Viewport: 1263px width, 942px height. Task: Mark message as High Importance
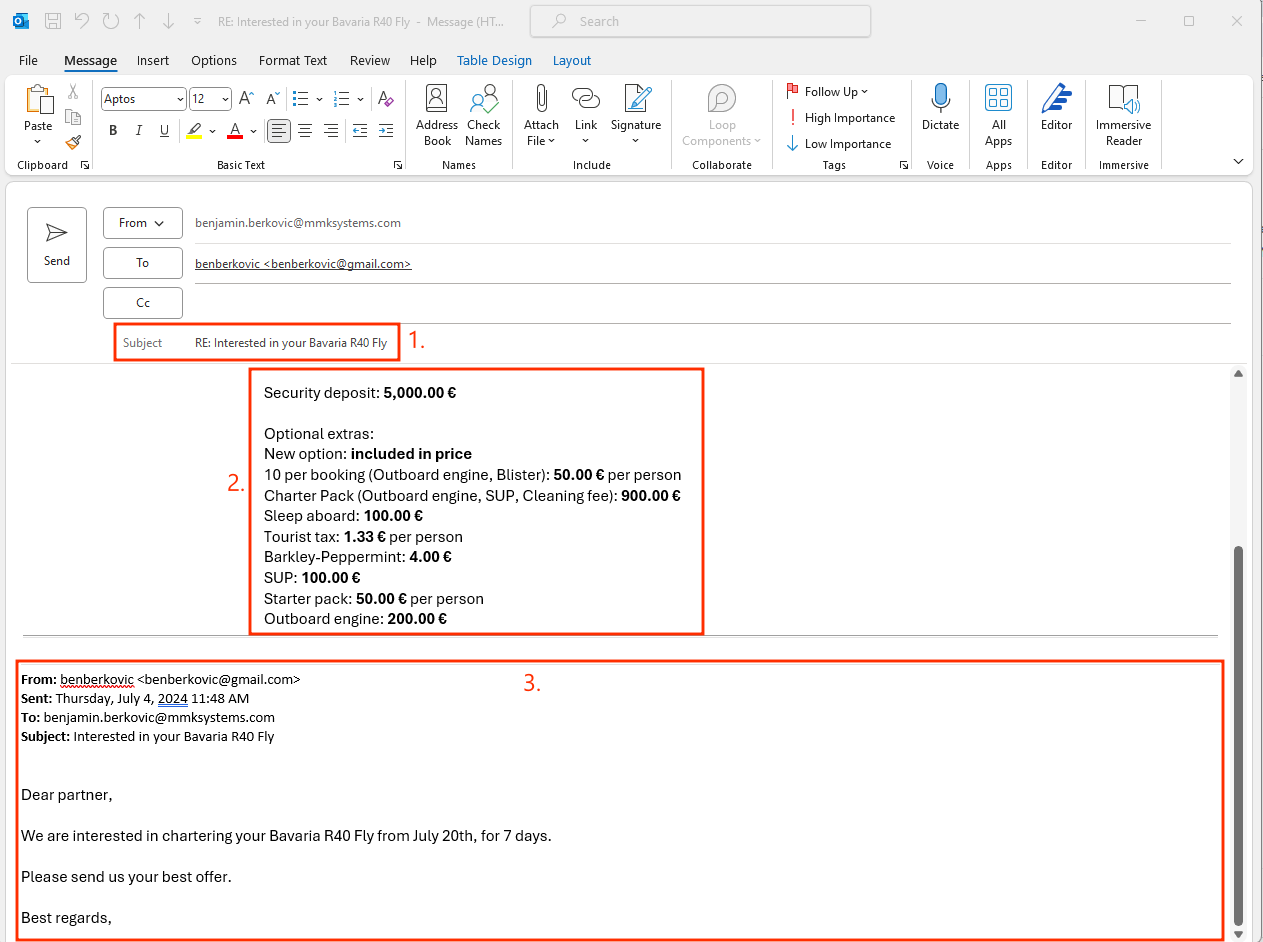(x=840, y=118)
